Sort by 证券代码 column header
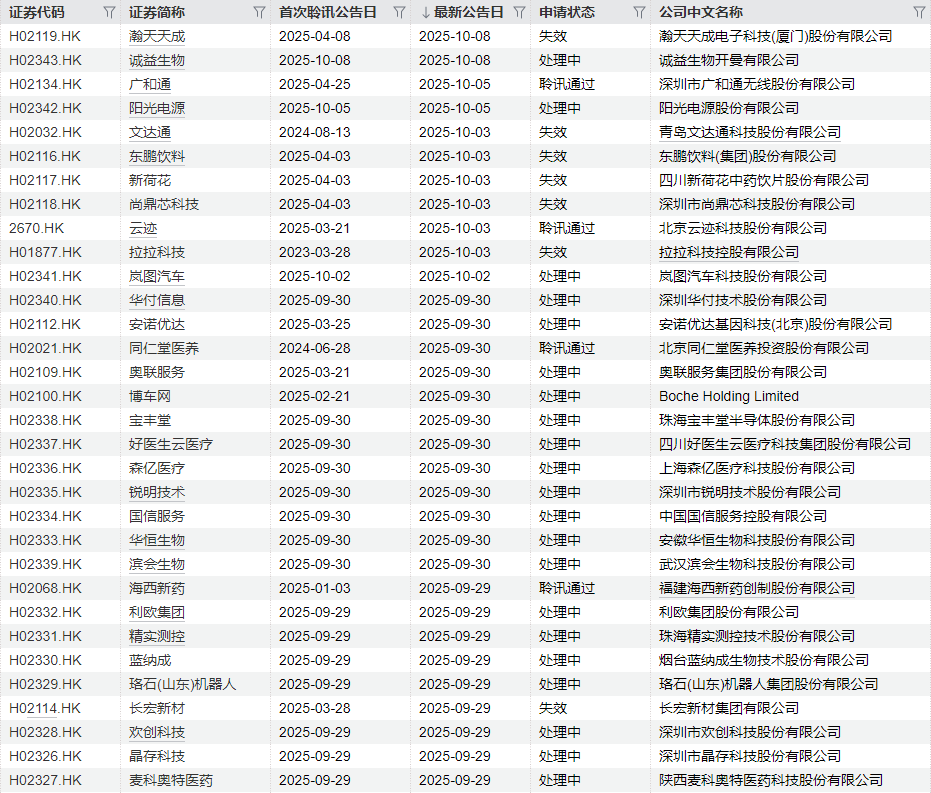 pos(36,12)
